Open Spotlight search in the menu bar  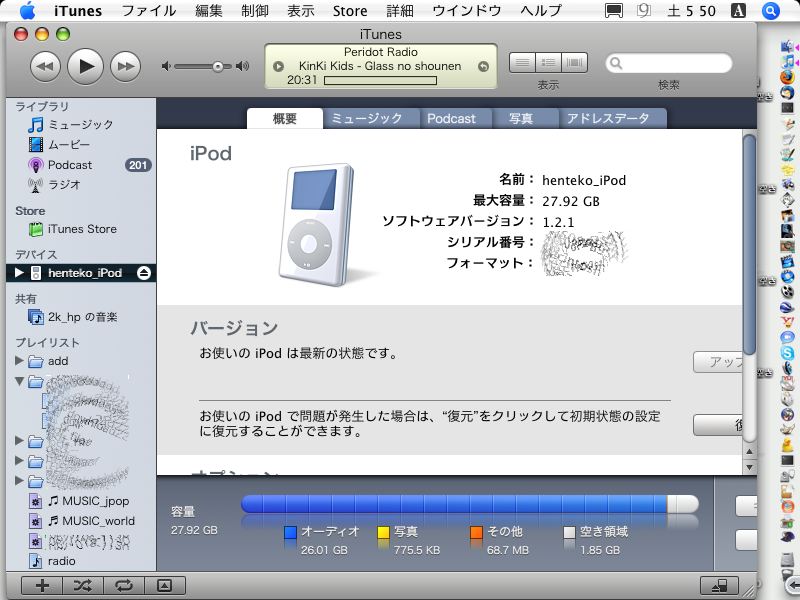click(x=770, y=11)
